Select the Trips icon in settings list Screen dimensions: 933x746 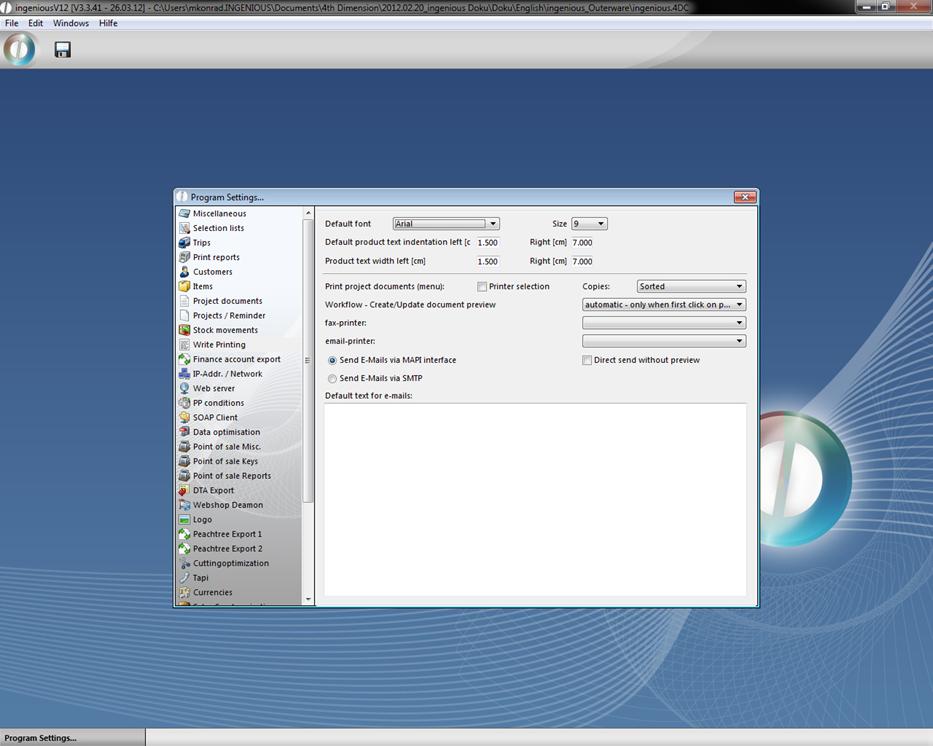(x=184, y=243)
